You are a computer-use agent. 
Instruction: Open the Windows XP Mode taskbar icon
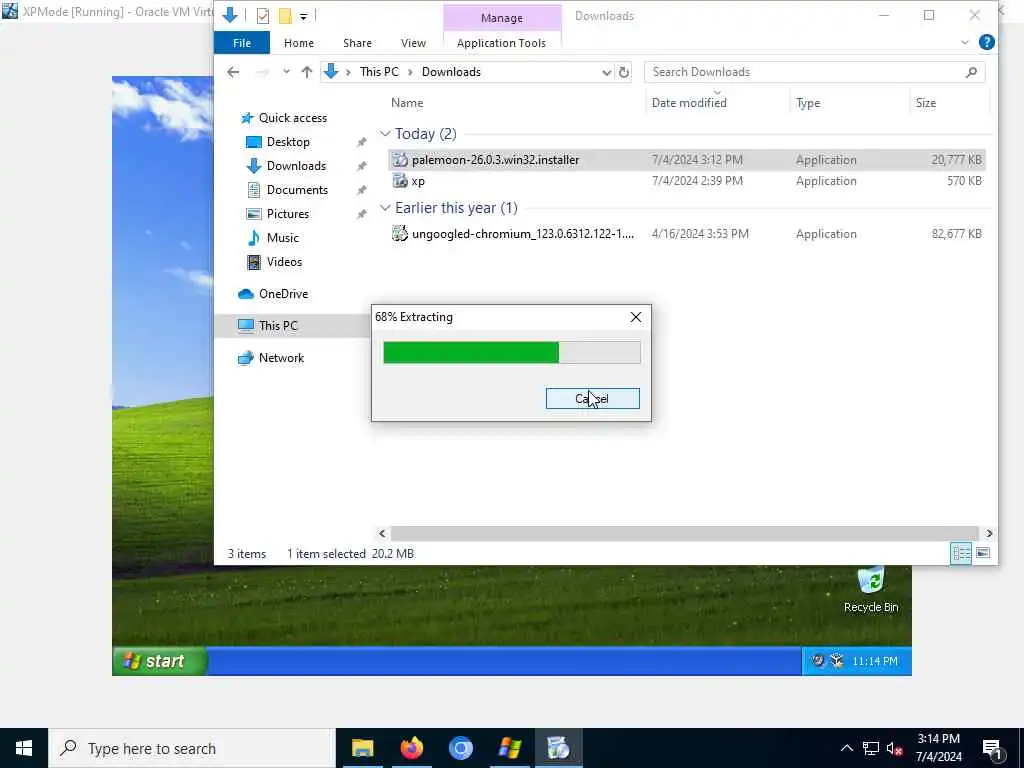(x=509, y=748)
